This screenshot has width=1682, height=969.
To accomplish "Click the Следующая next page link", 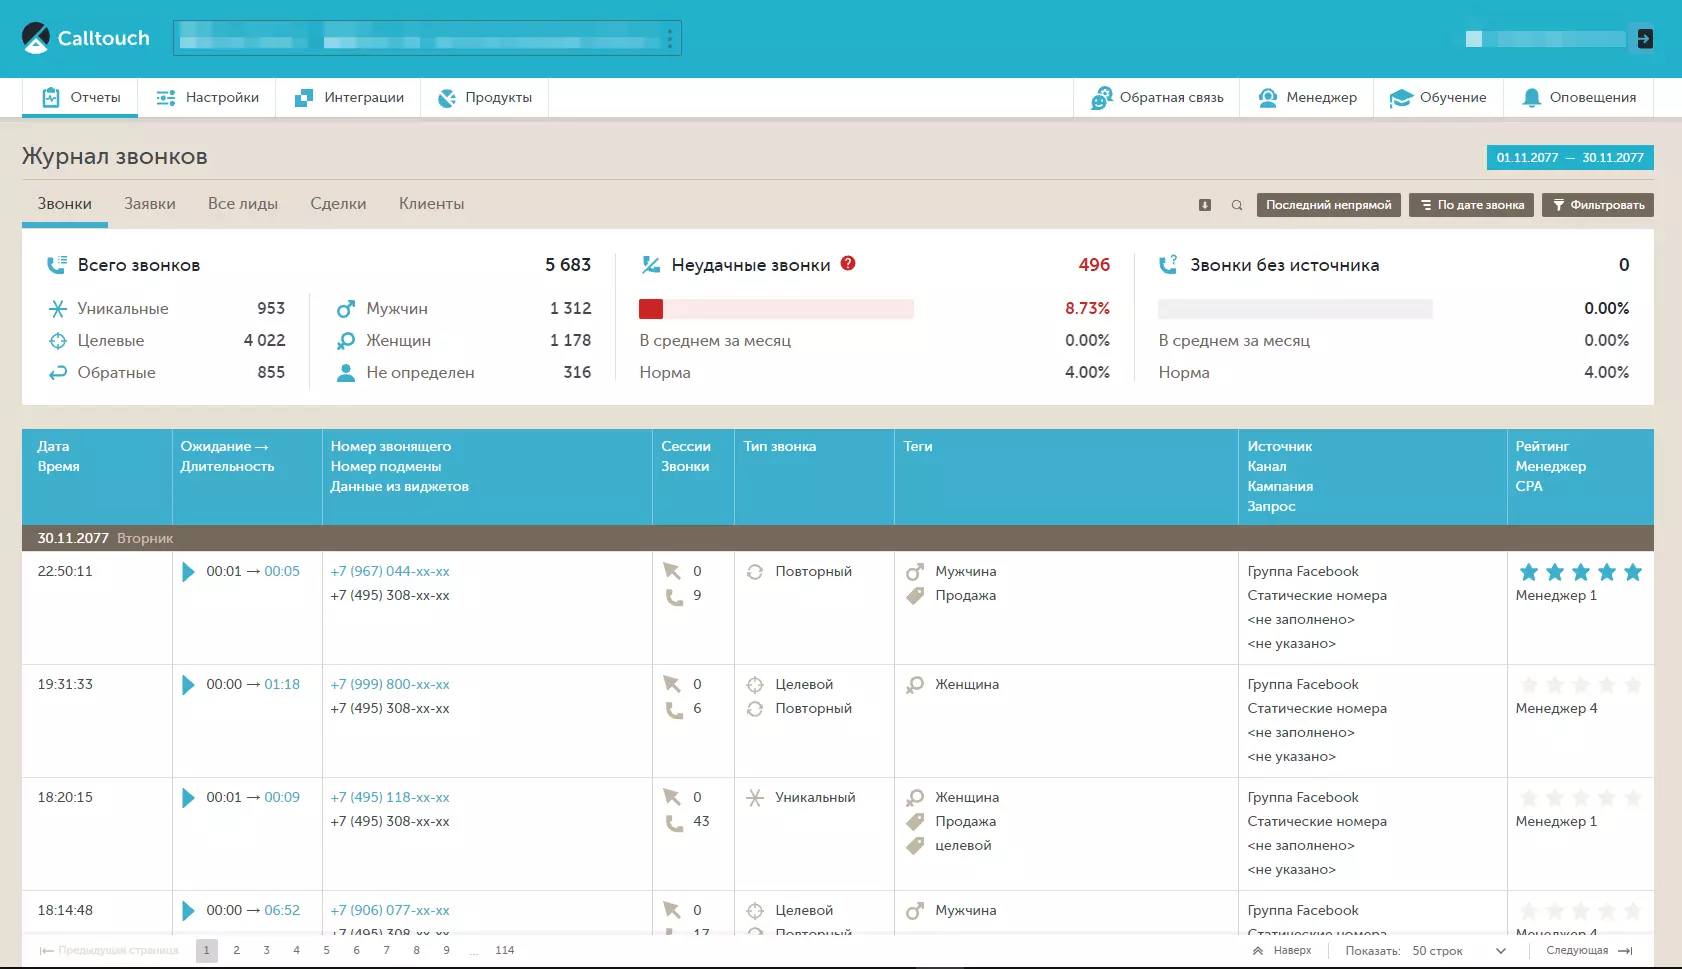I will (1578, 951).
